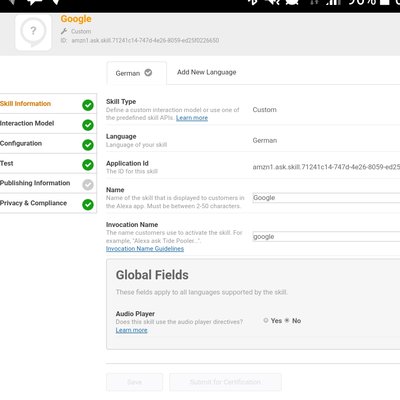Image resolution: width=400 pixels, height=400 pixels.
Task: Click the green check beside Configuration
Action: click(88, 145)
